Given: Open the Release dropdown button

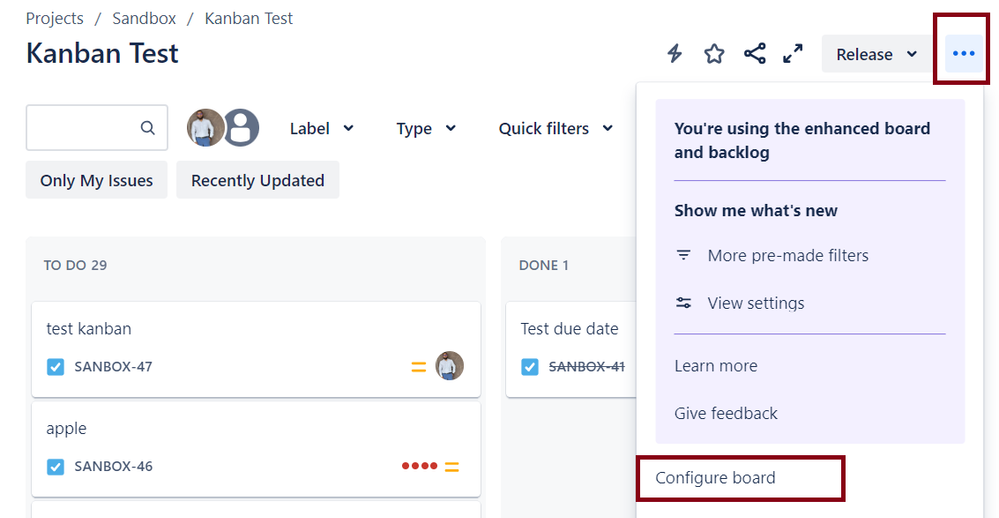Looking at the screenshot, I should point(876,54).
